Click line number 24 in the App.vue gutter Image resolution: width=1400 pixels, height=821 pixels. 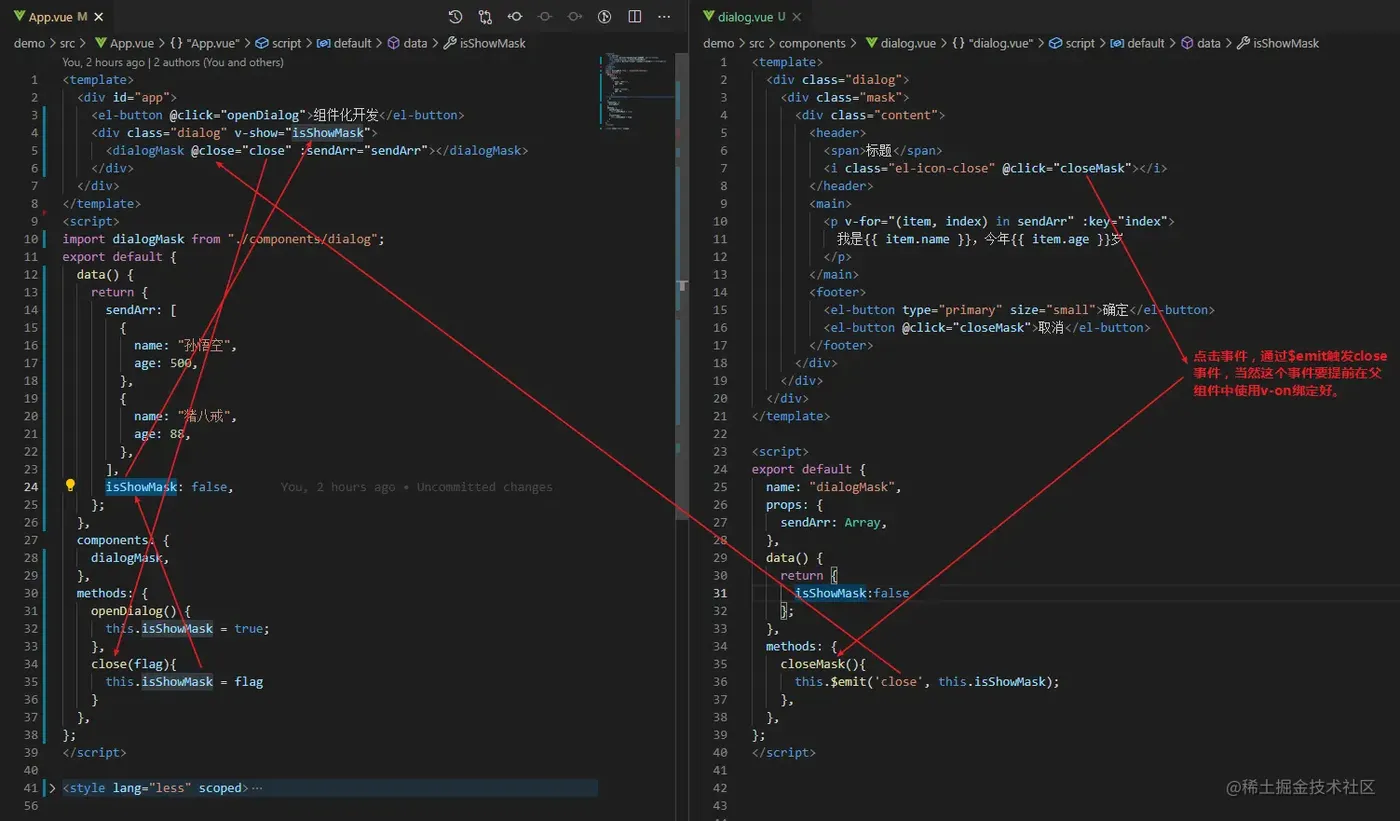click(x=31, y=486)
